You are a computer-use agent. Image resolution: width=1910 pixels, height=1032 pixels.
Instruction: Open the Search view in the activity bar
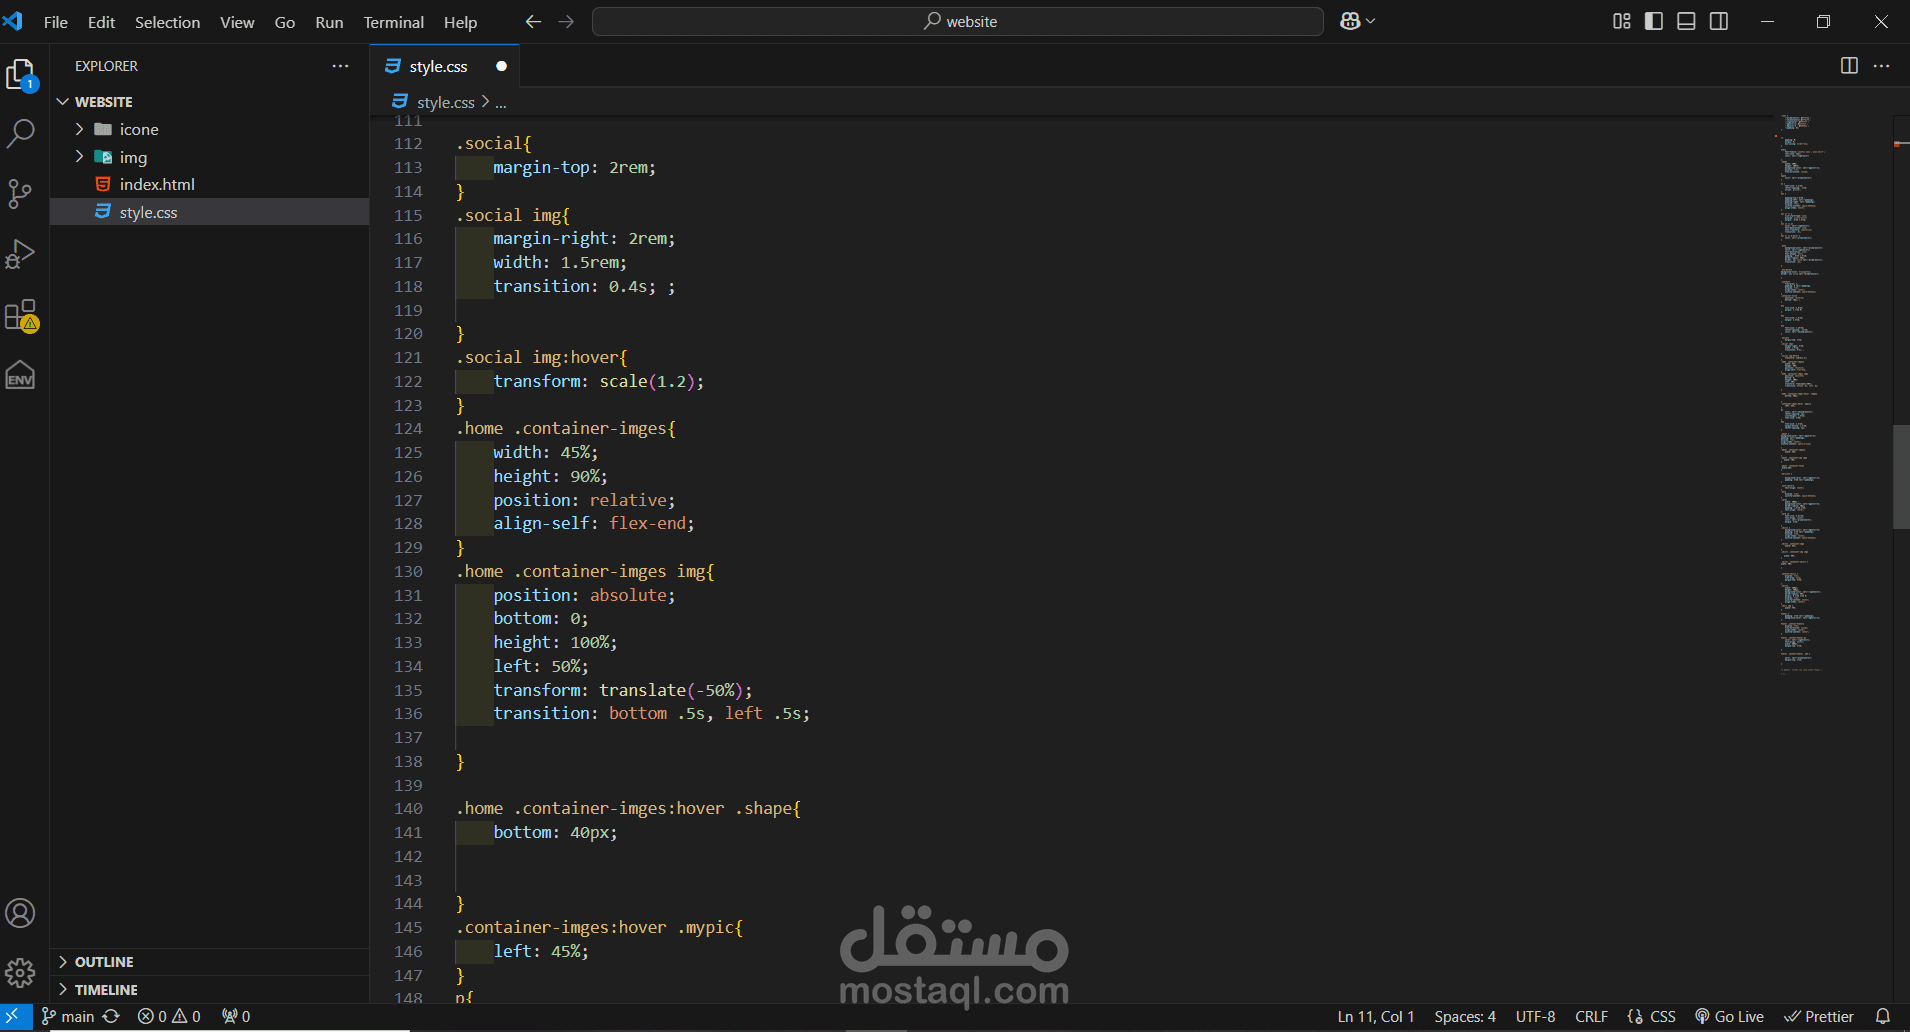[x=21, y=133]
